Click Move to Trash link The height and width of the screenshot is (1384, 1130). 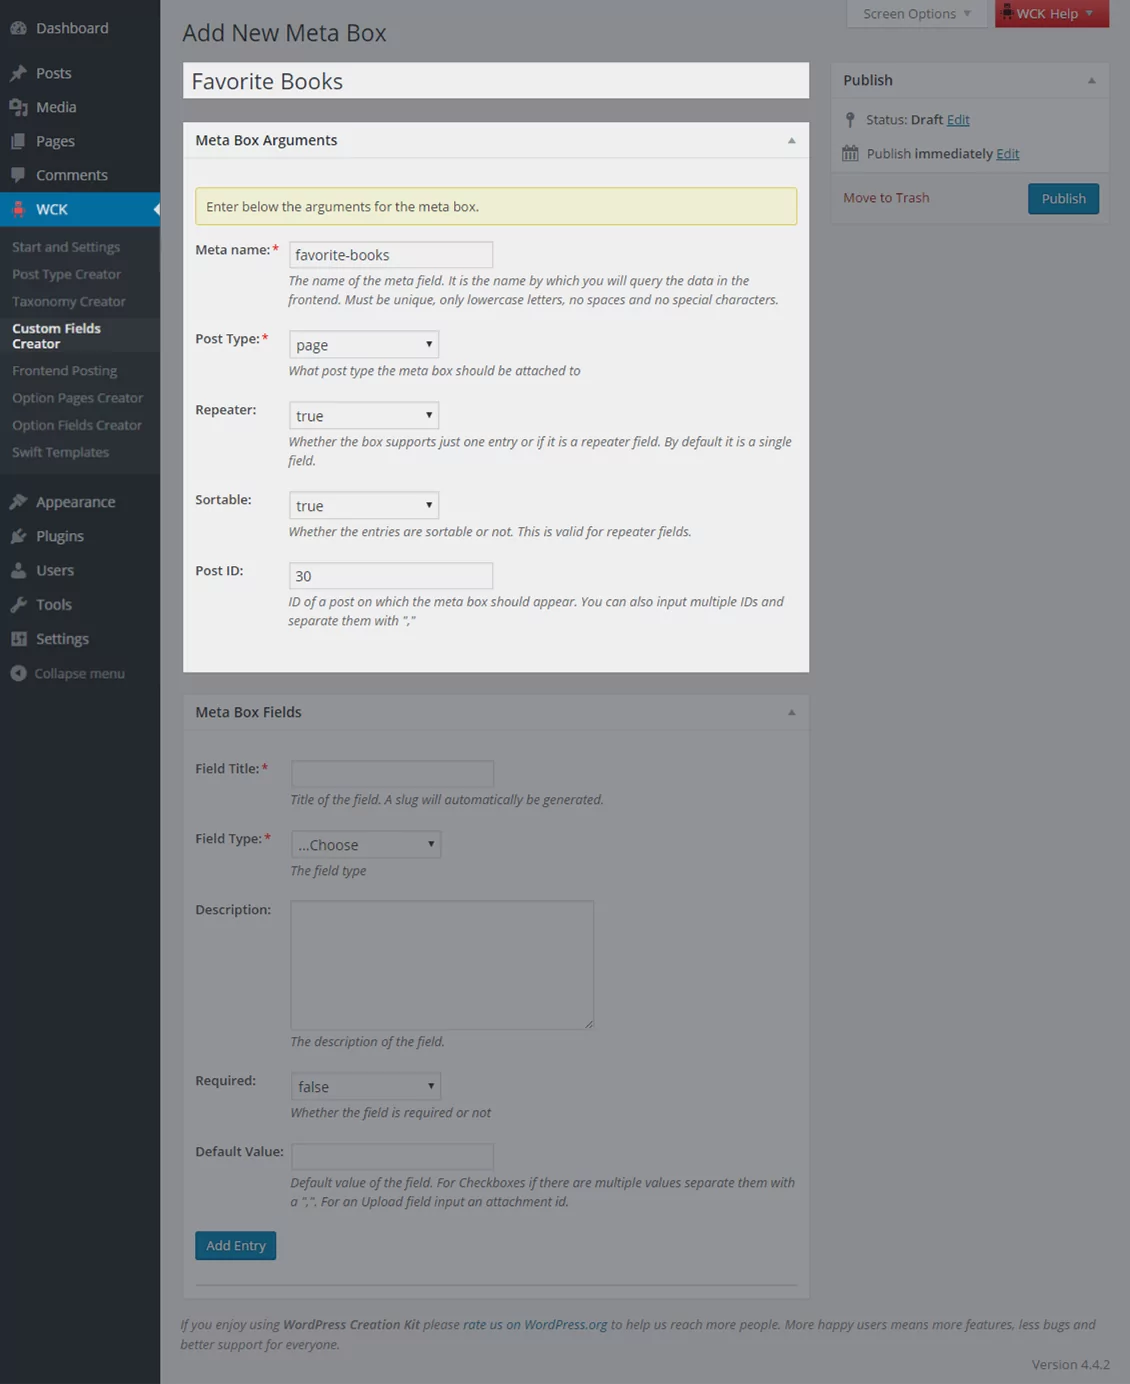(886, 198)
